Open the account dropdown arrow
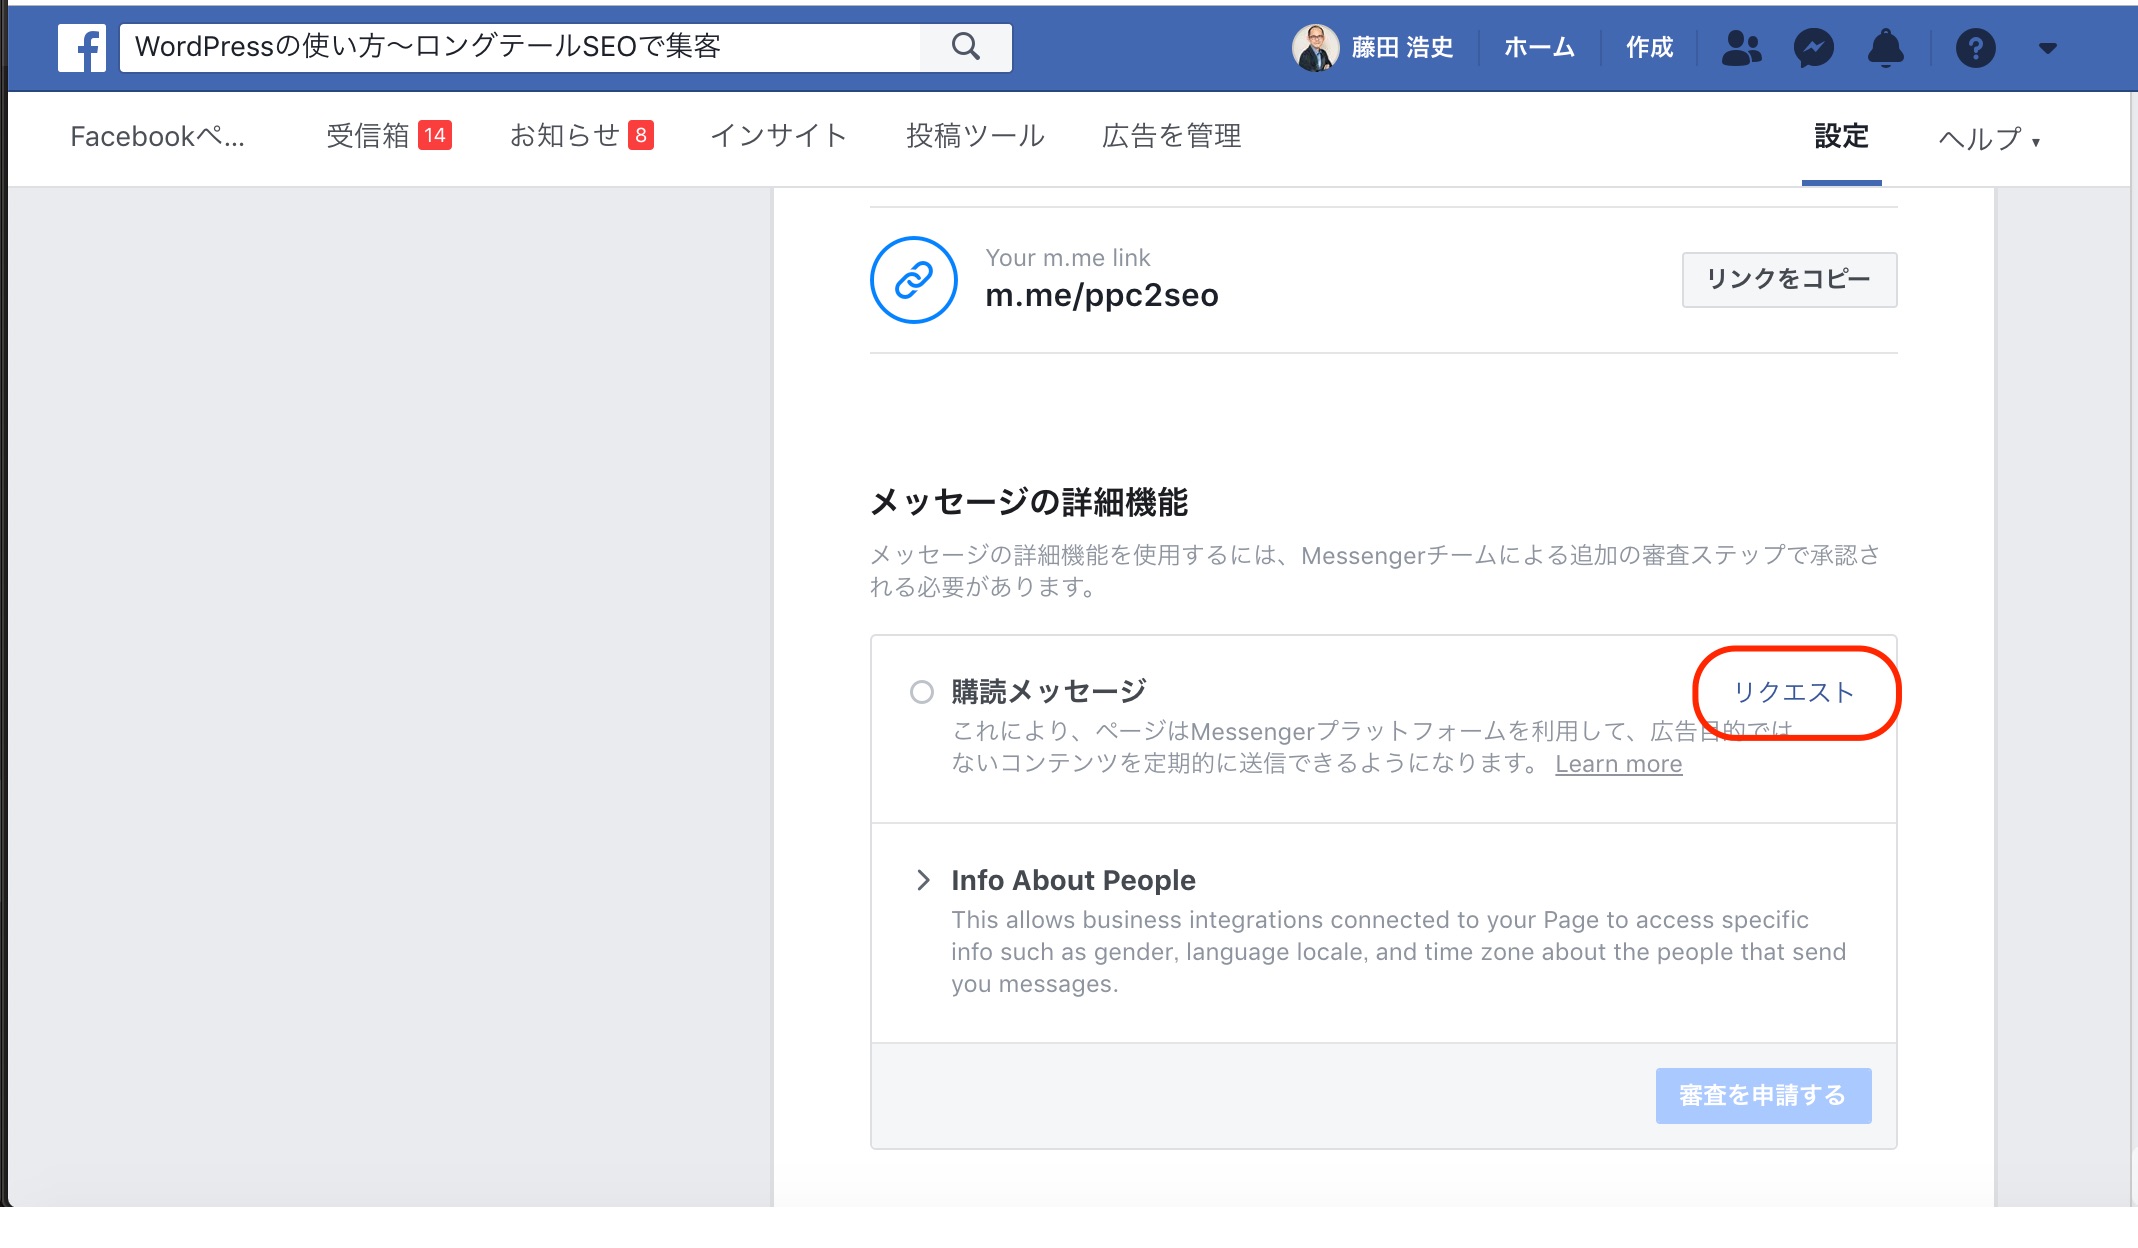The width and height of the screenshot is (2138, 1248). [x=2047, y=48]
